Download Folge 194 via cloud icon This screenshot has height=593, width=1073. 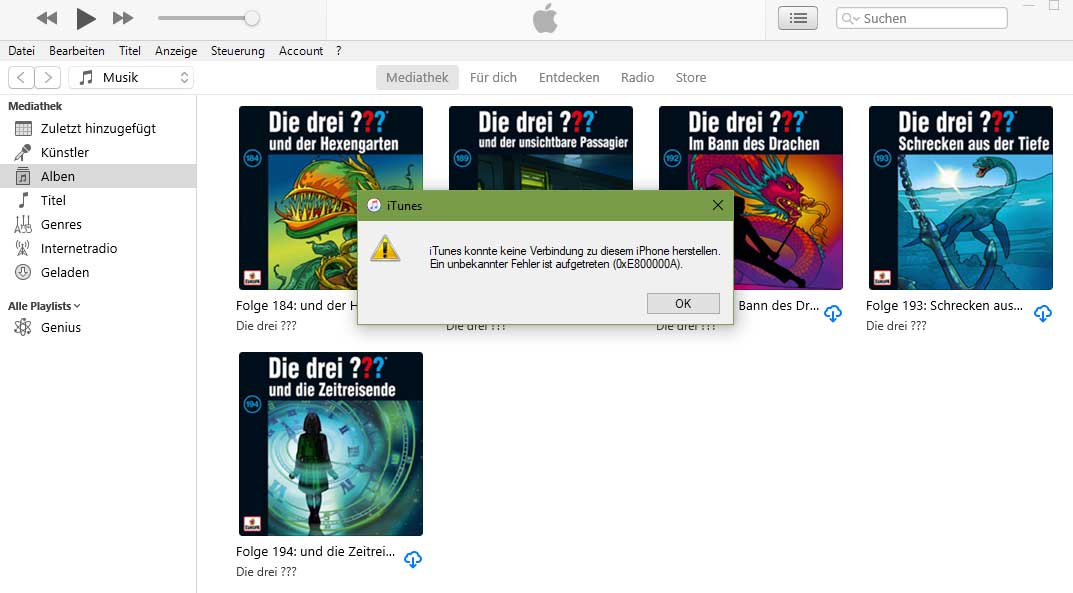click(x=413, y=559)
